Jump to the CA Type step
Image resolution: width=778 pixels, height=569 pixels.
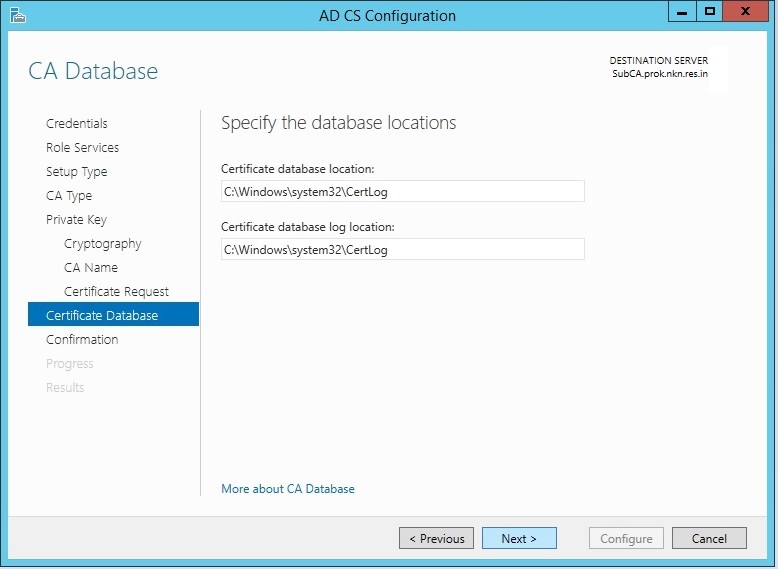[x=69, y=196]
